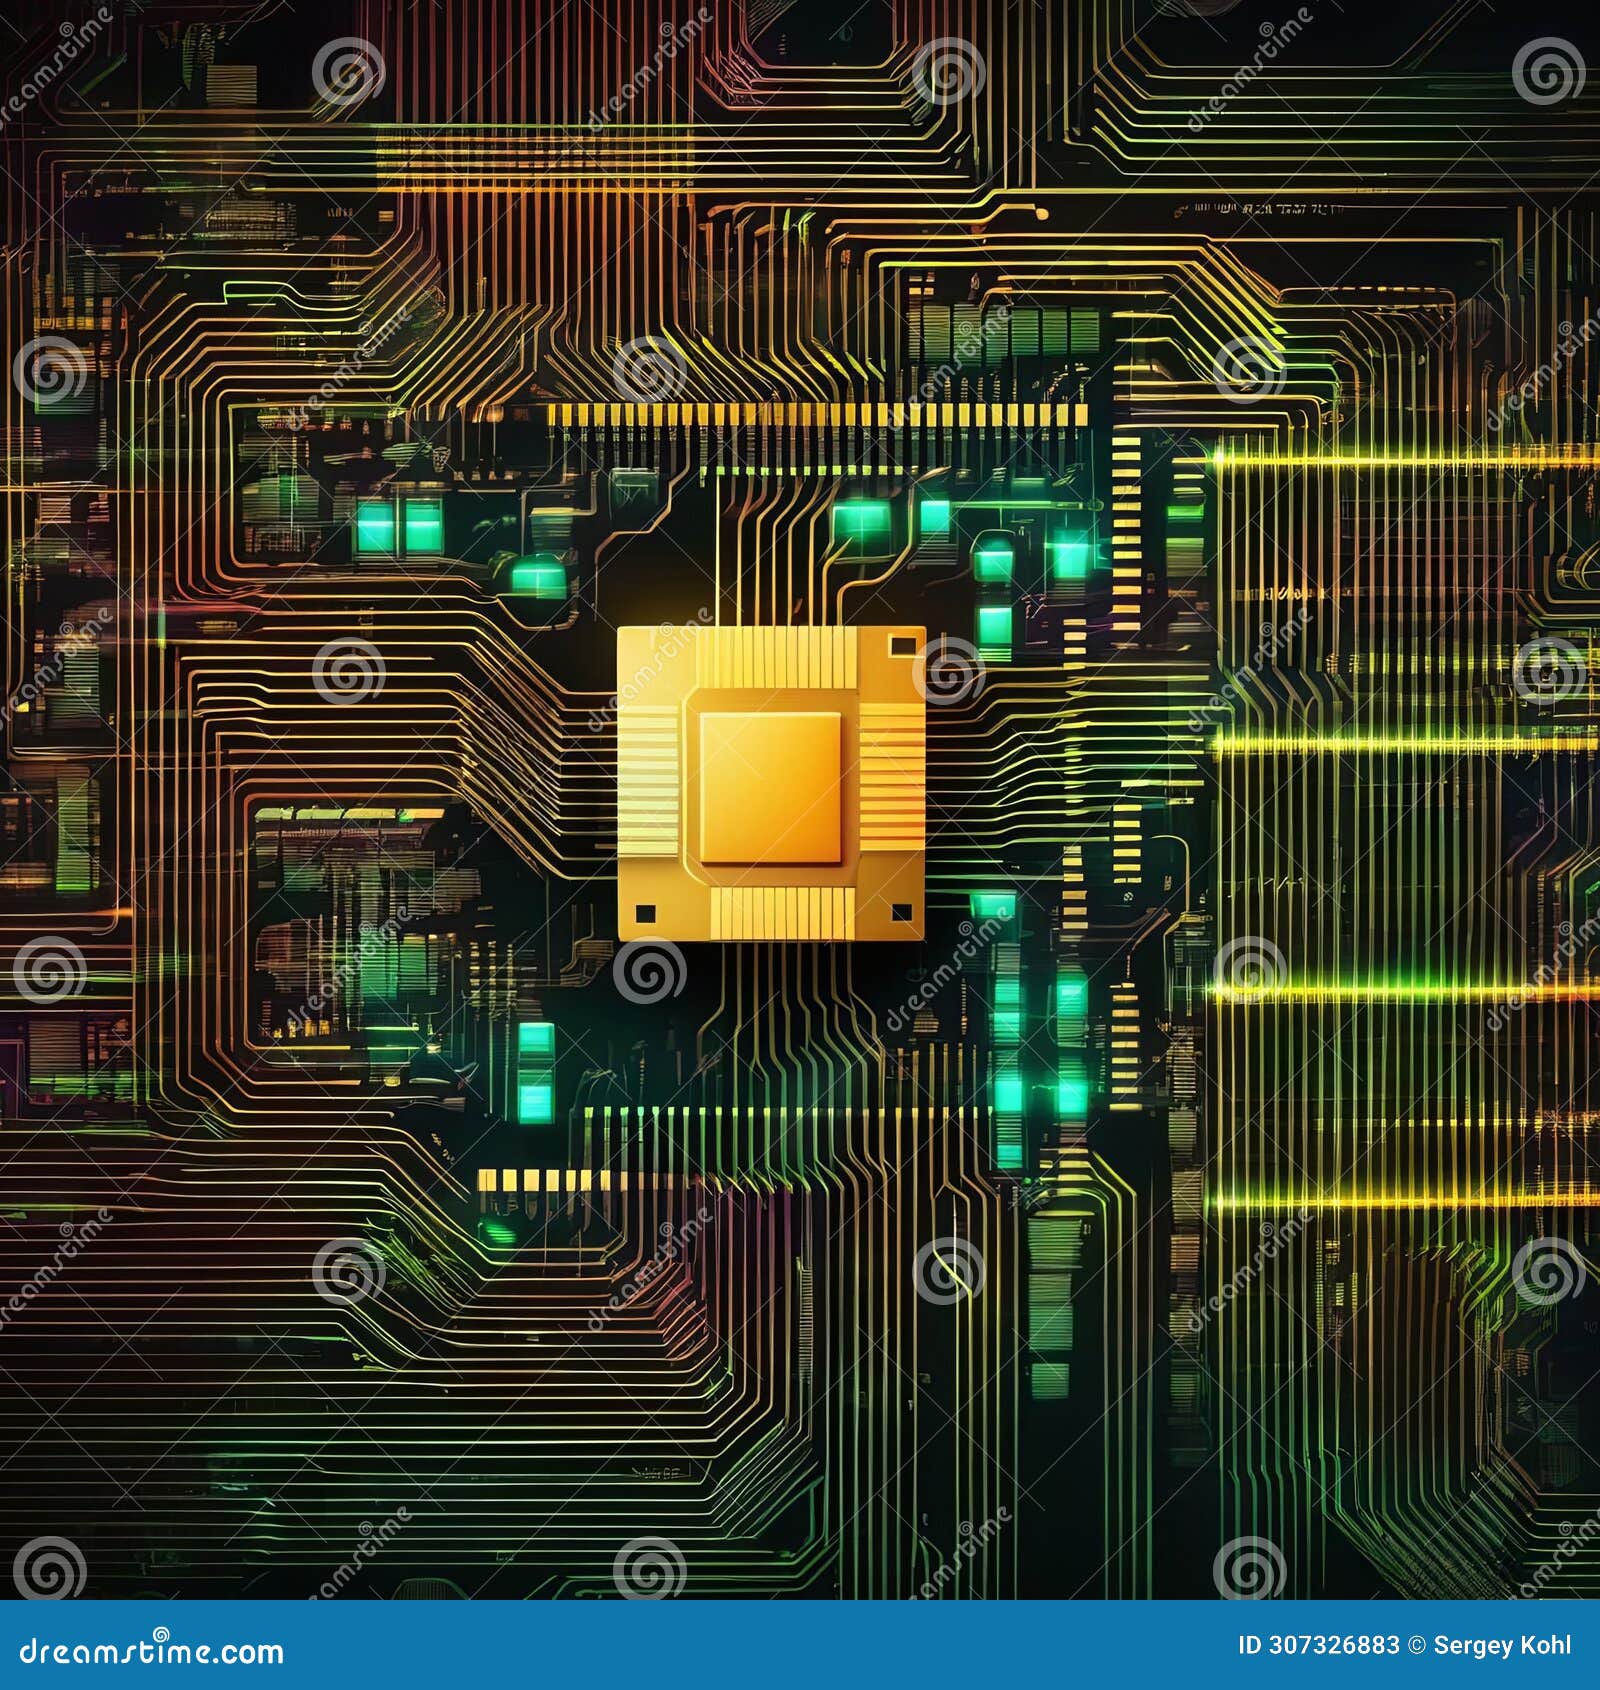Select the raised gold square on the processor
The height and width of the screenshot is (1690, 1600).
[x=768, y=785]
